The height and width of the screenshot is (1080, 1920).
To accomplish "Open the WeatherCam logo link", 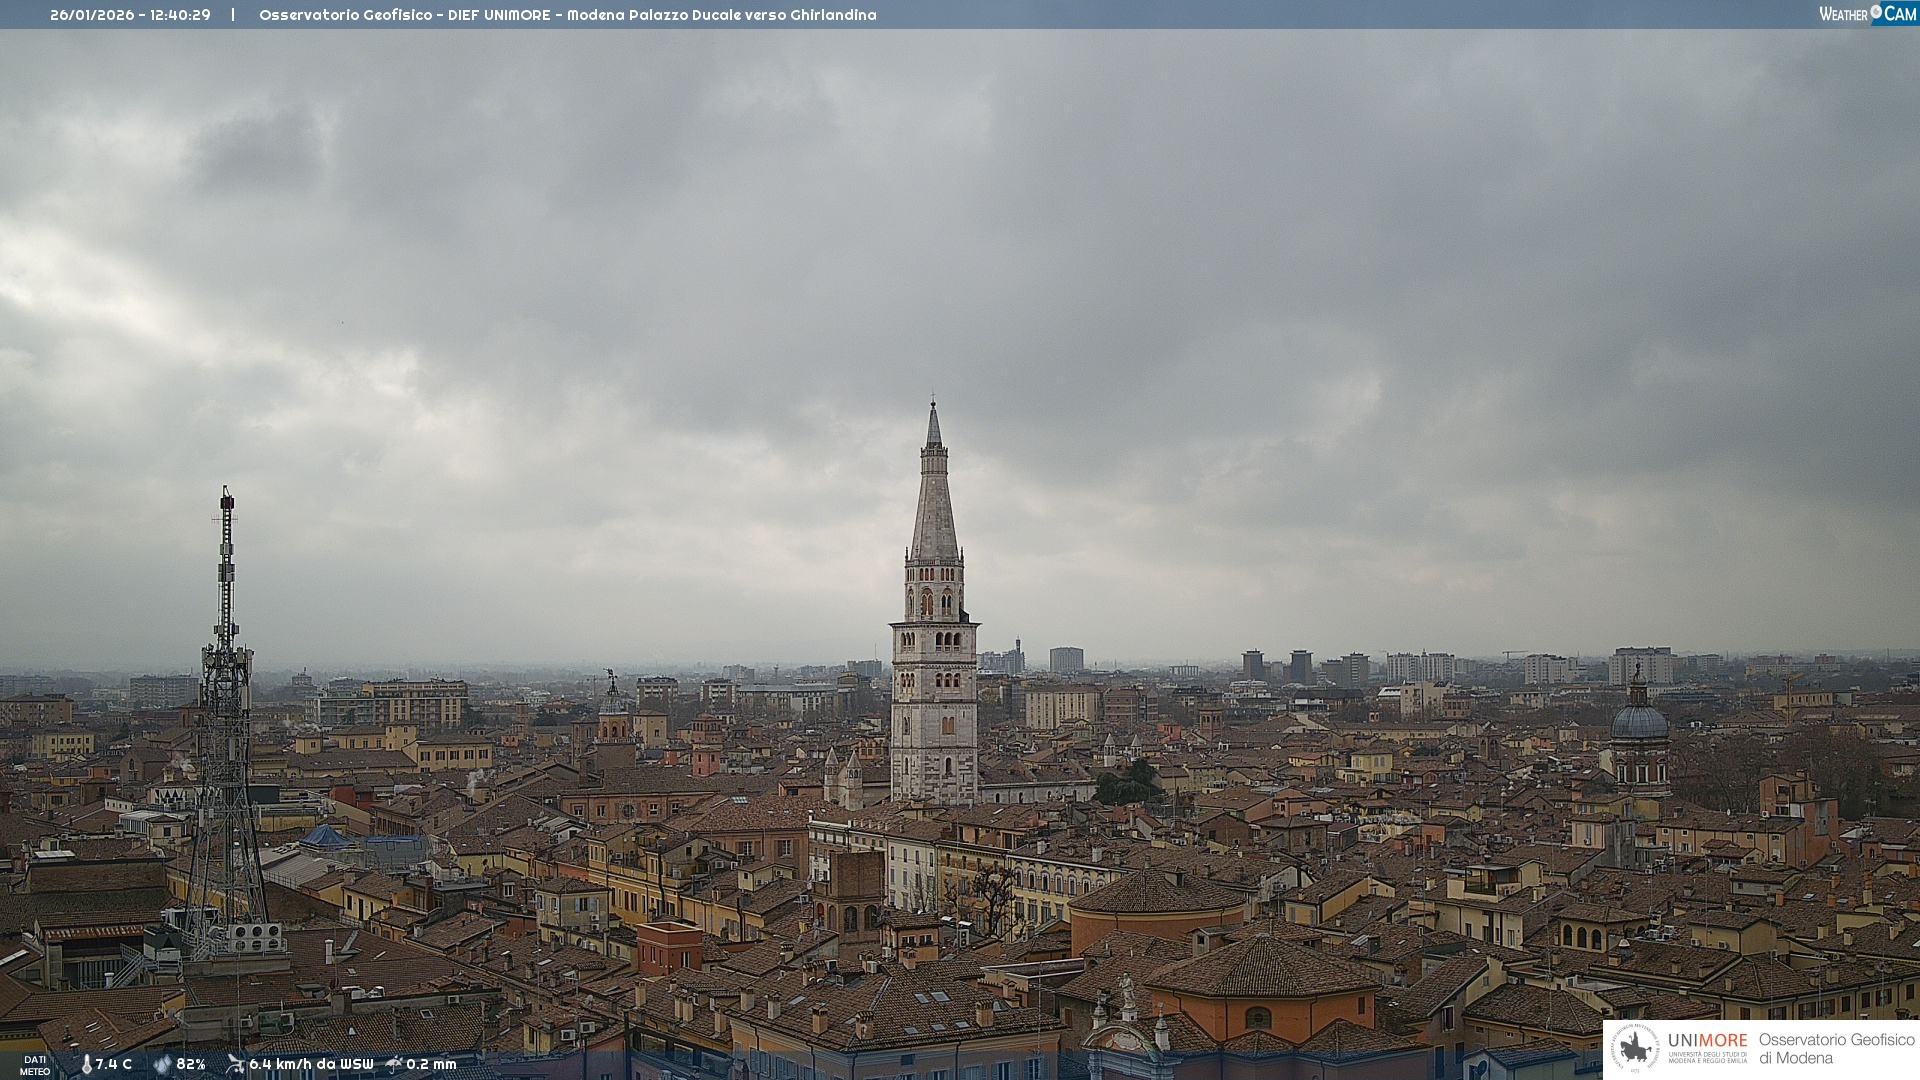I will pos(1866,13).
